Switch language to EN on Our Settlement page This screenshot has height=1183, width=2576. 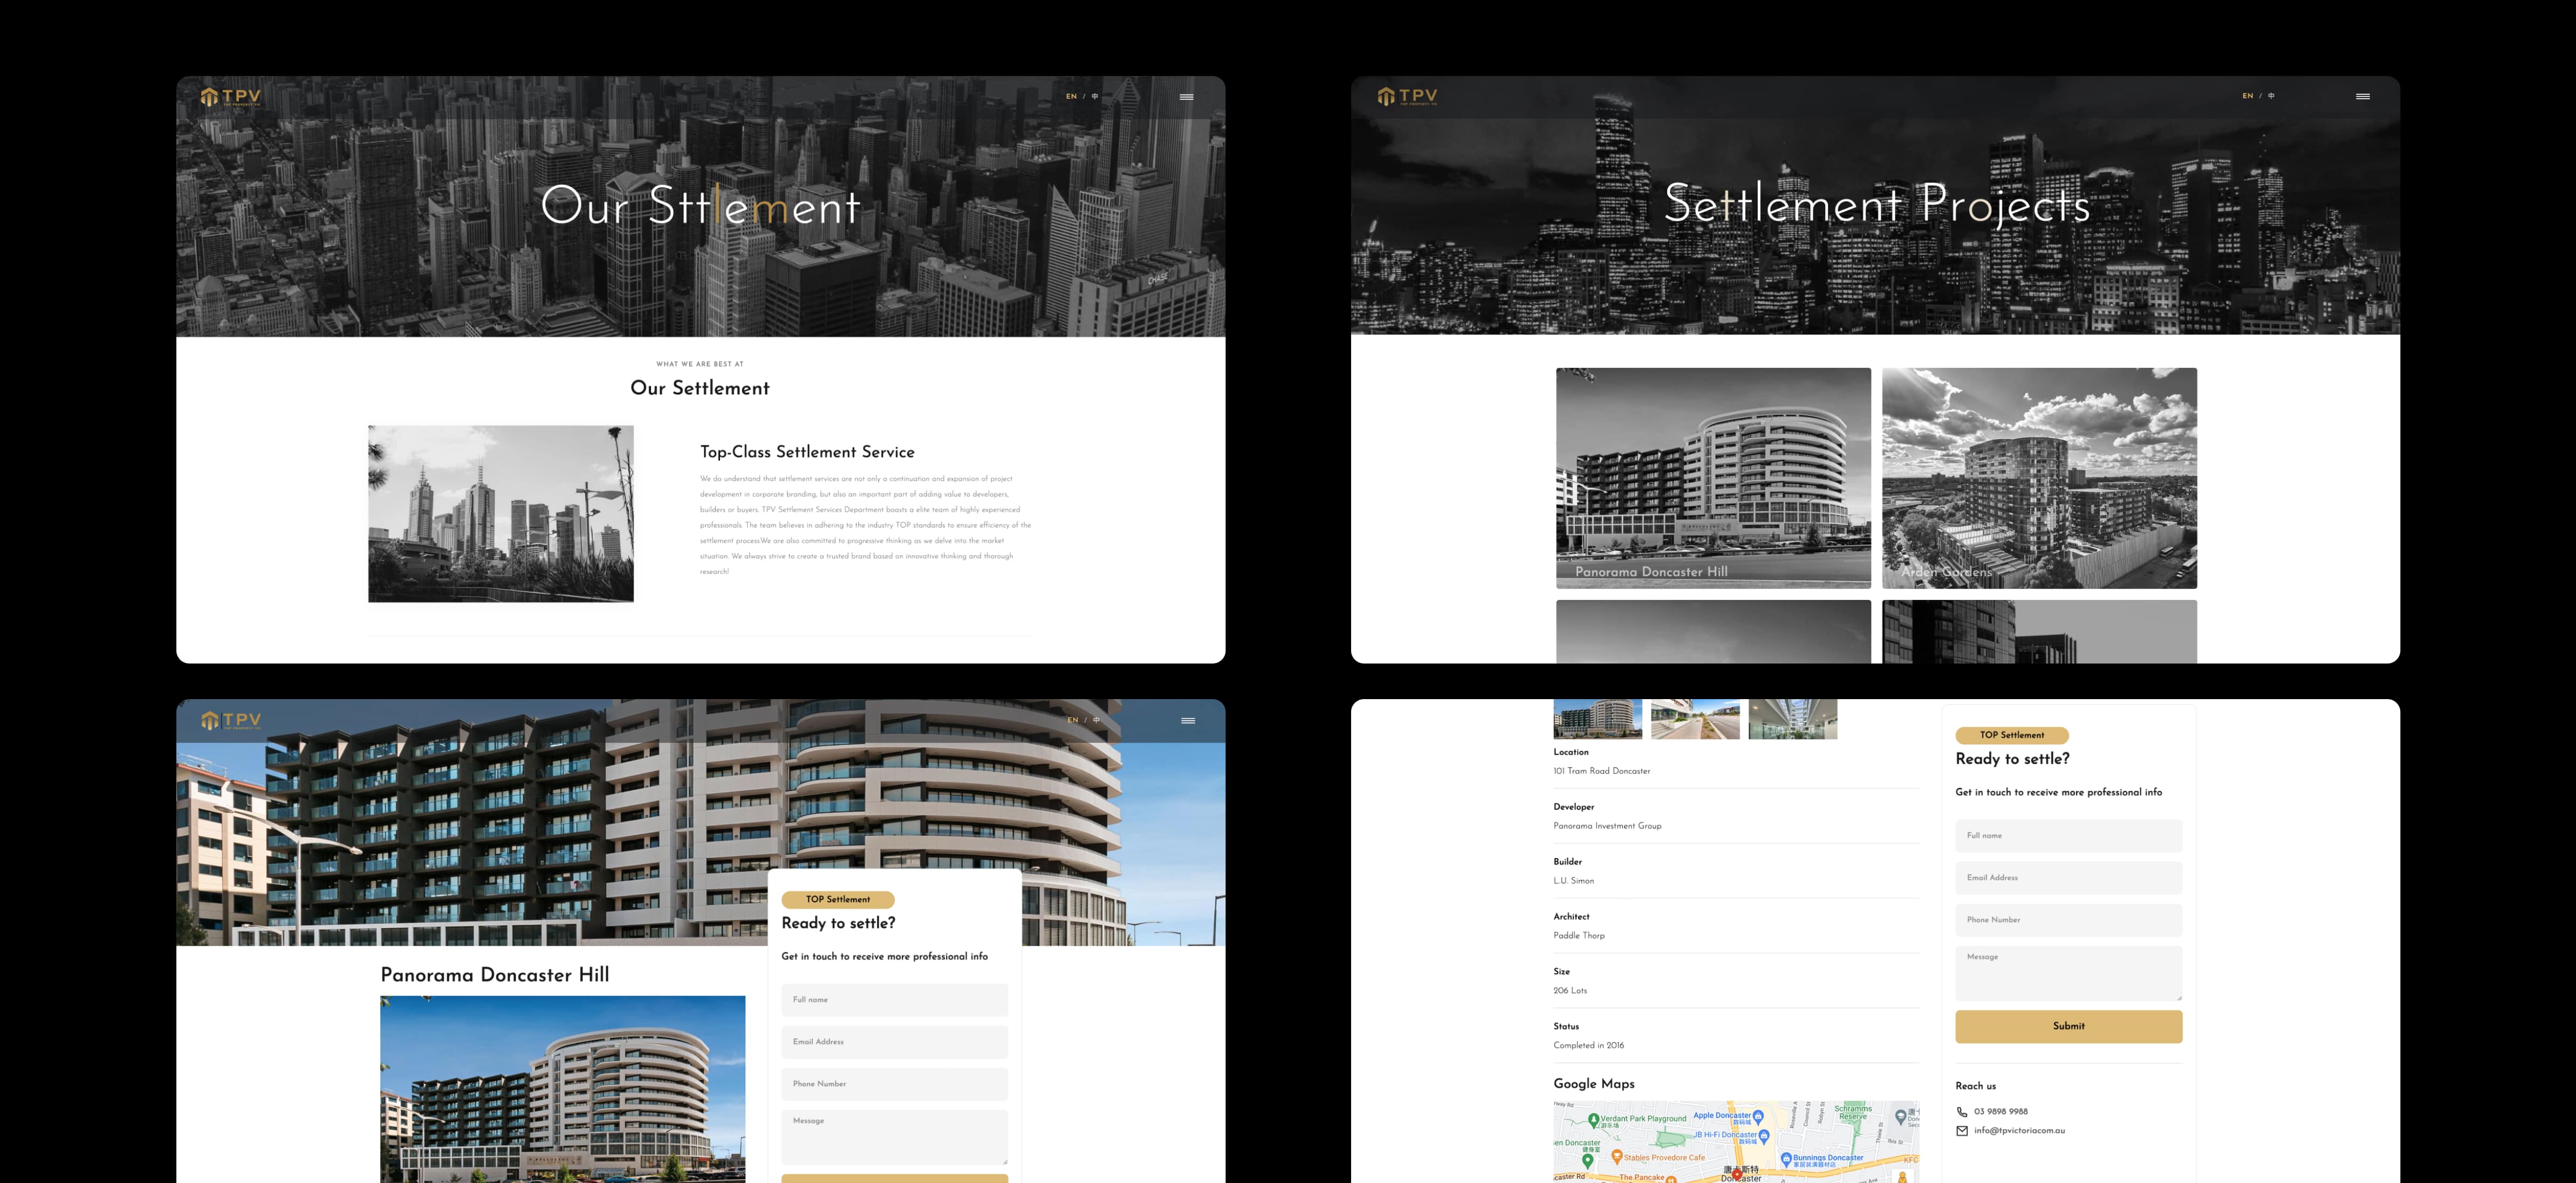click(1071, 97)
